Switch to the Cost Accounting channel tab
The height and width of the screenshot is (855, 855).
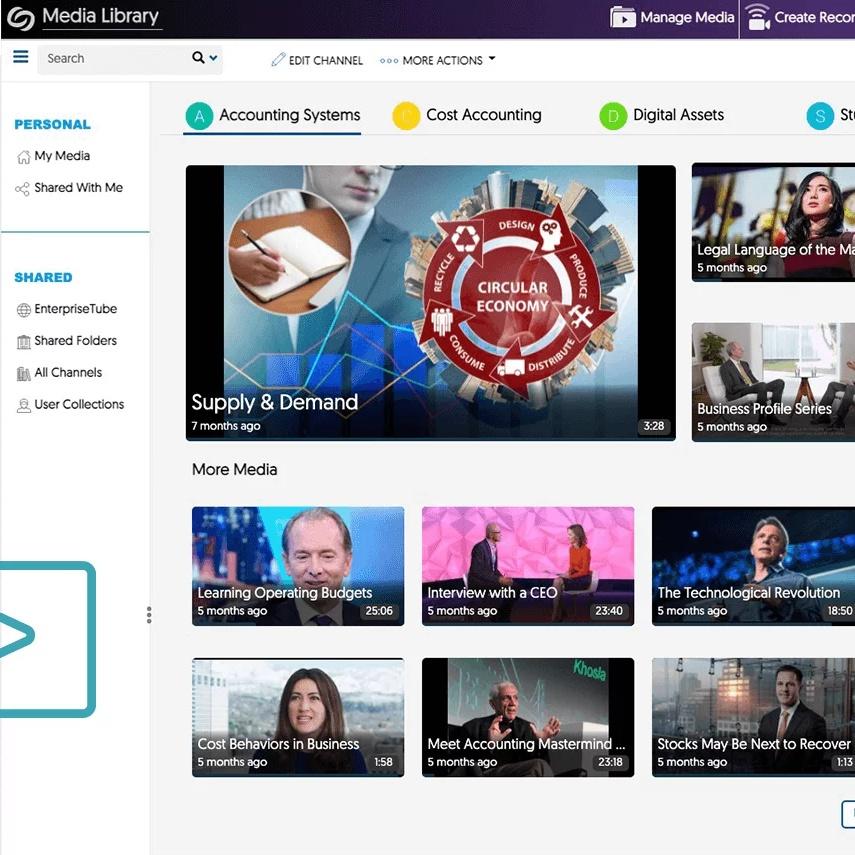pos(483,115)
